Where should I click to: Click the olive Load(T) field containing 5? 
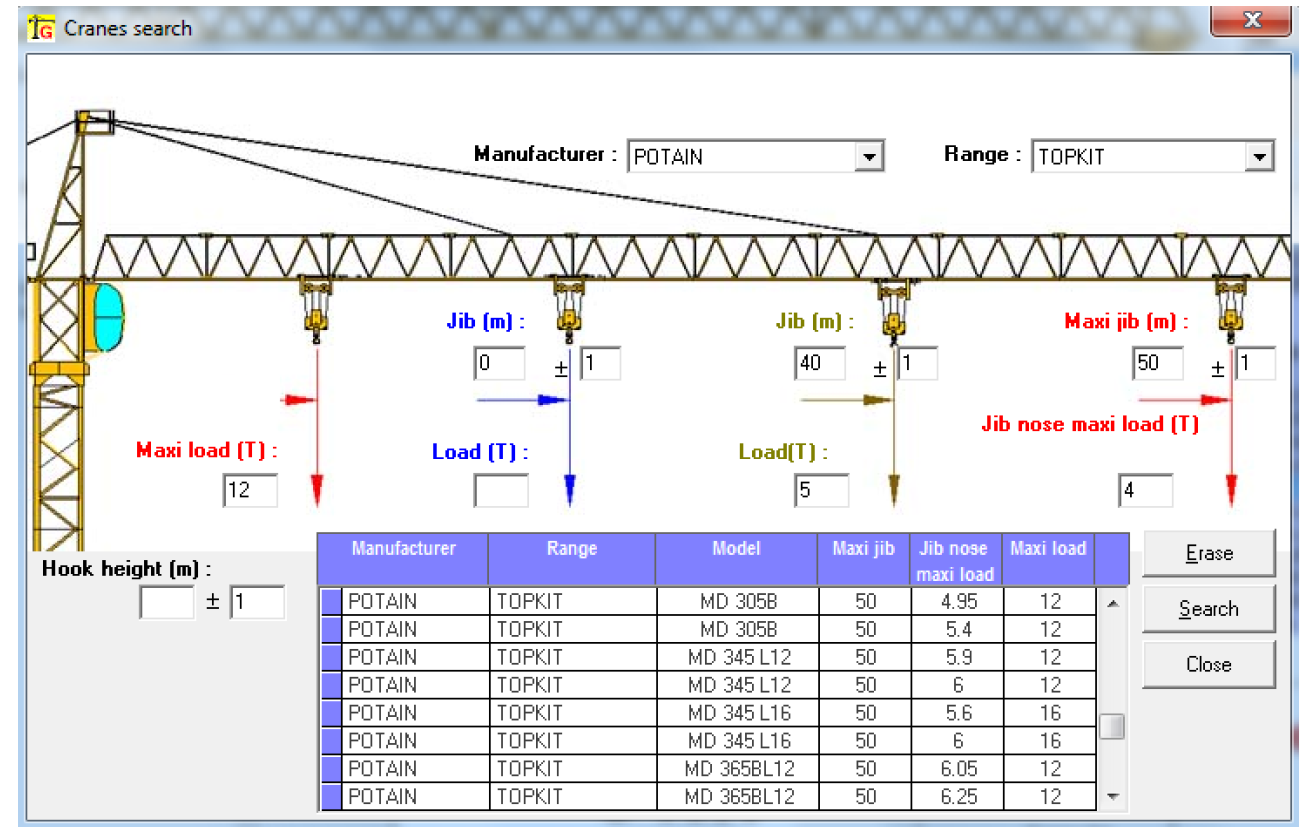(x=822, y=491)
